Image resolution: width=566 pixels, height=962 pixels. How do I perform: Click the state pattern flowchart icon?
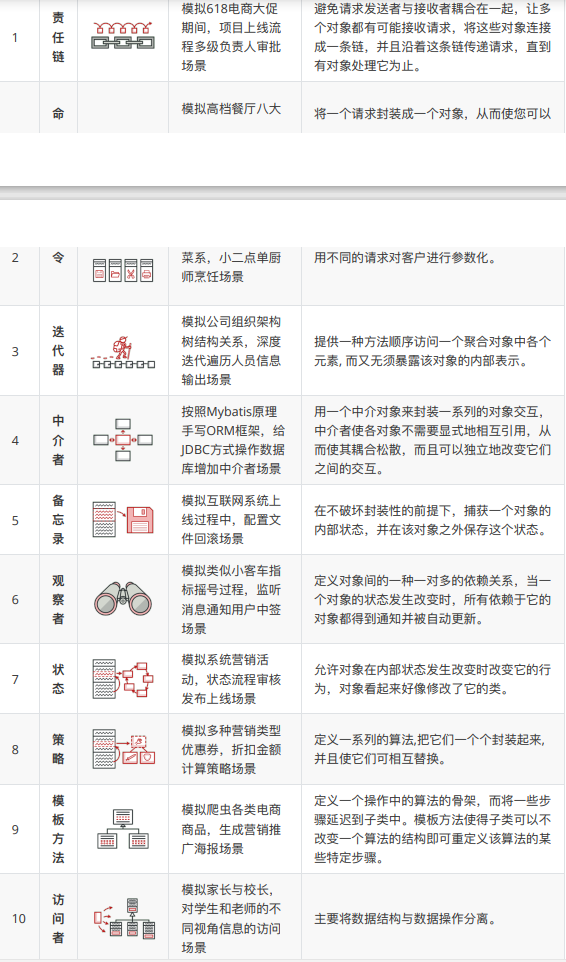point(123,679)
